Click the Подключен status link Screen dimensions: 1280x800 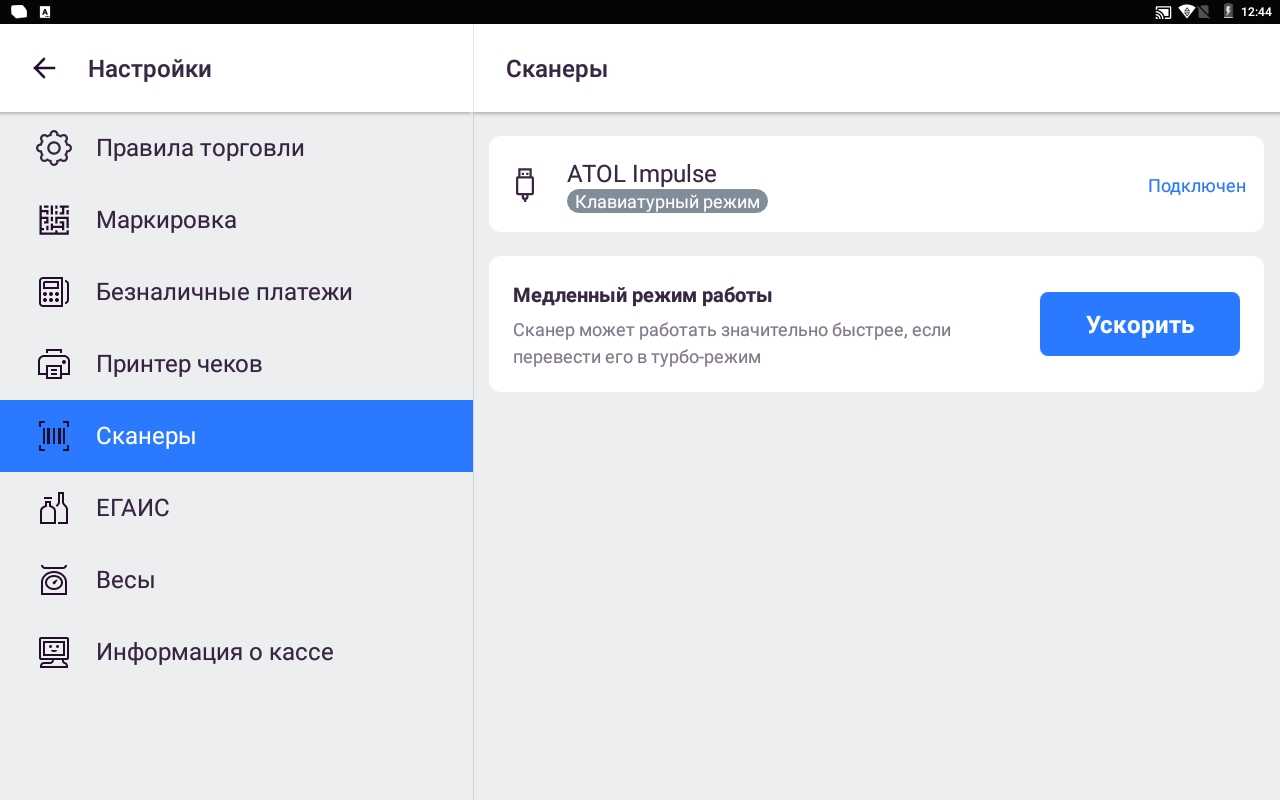(x=1196, y=186)
